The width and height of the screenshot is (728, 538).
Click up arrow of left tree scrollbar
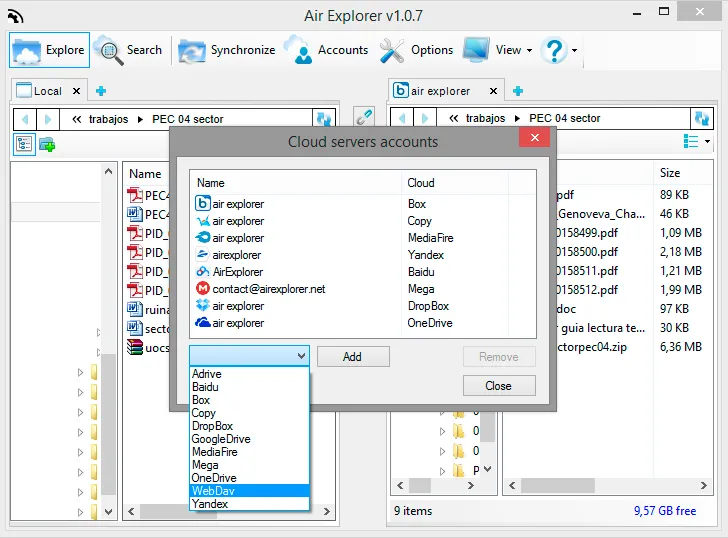tap(108, 171)
